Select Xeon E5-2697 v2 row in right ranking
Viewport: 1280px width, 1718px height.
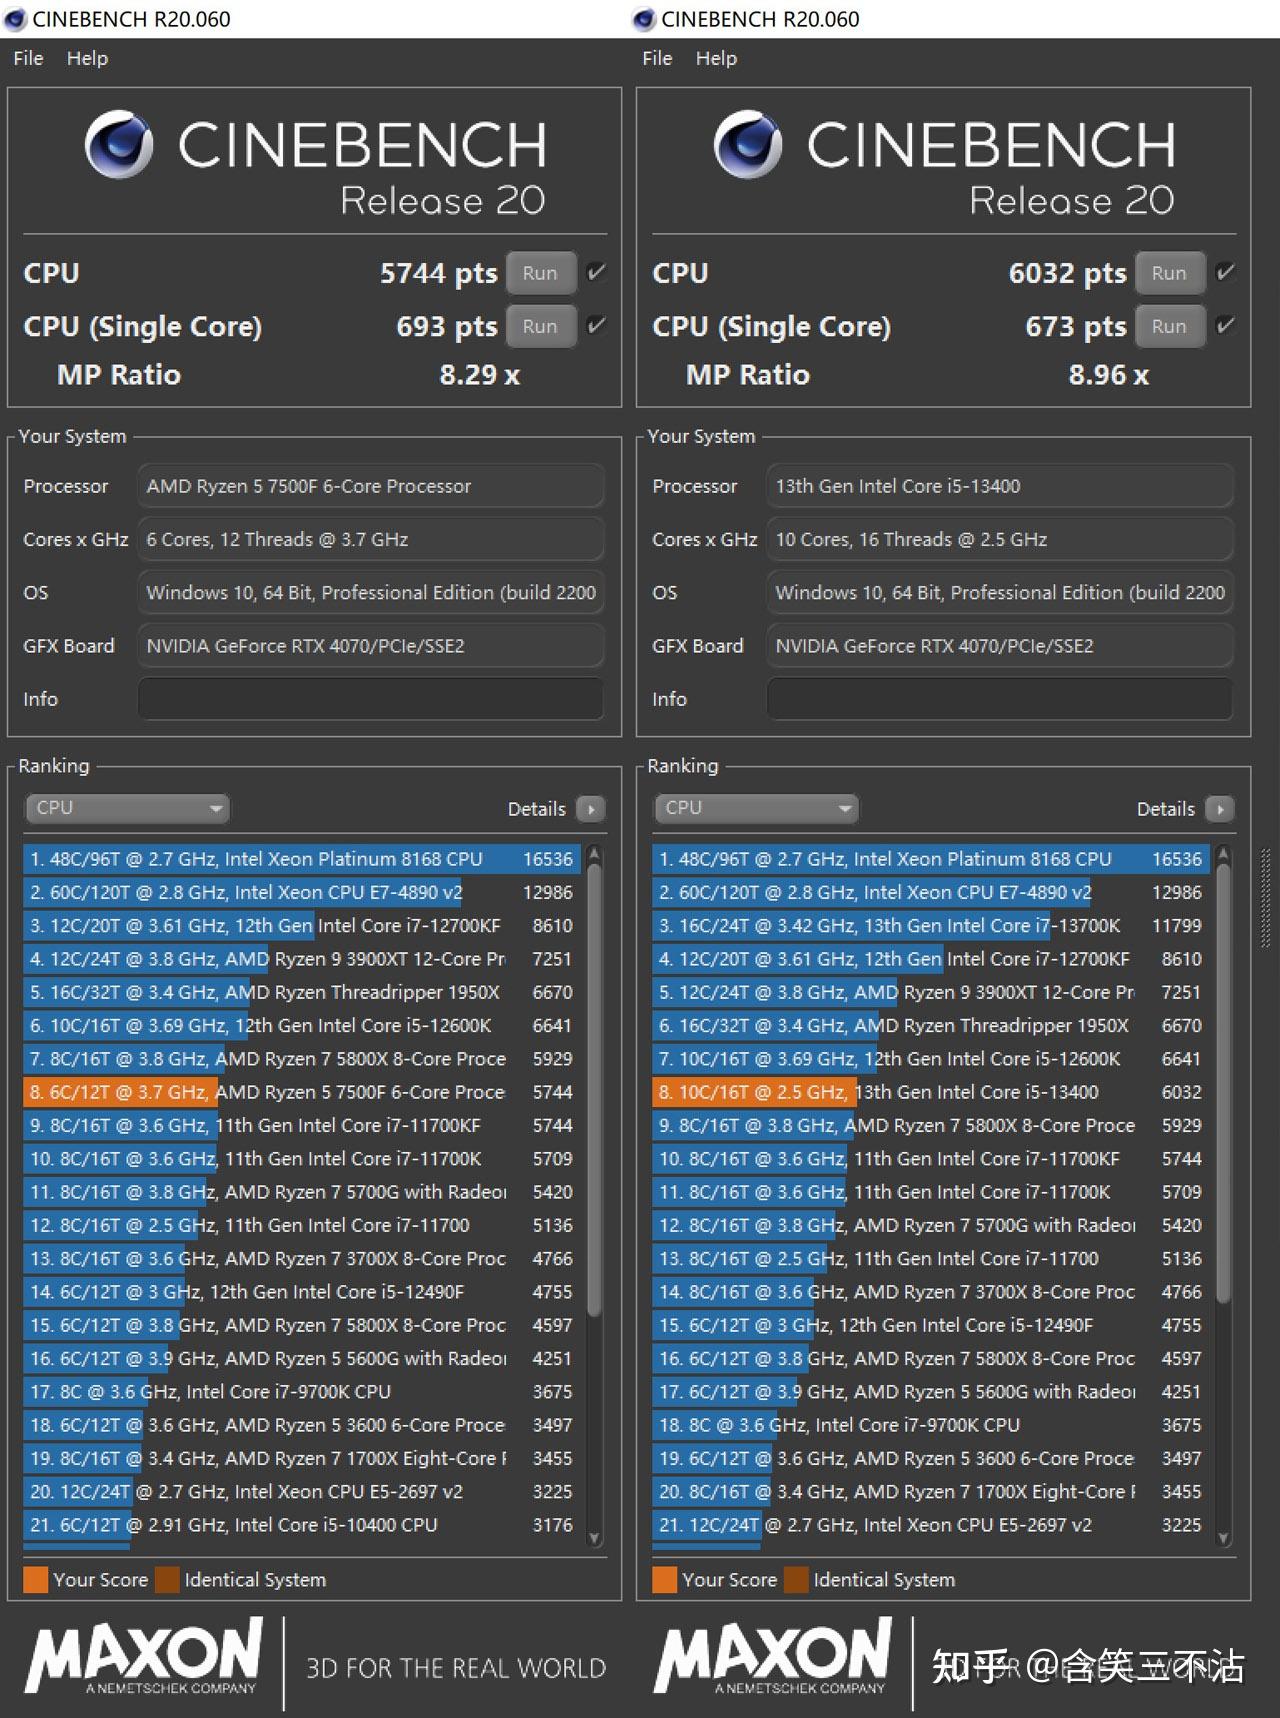pos(930,1525)
